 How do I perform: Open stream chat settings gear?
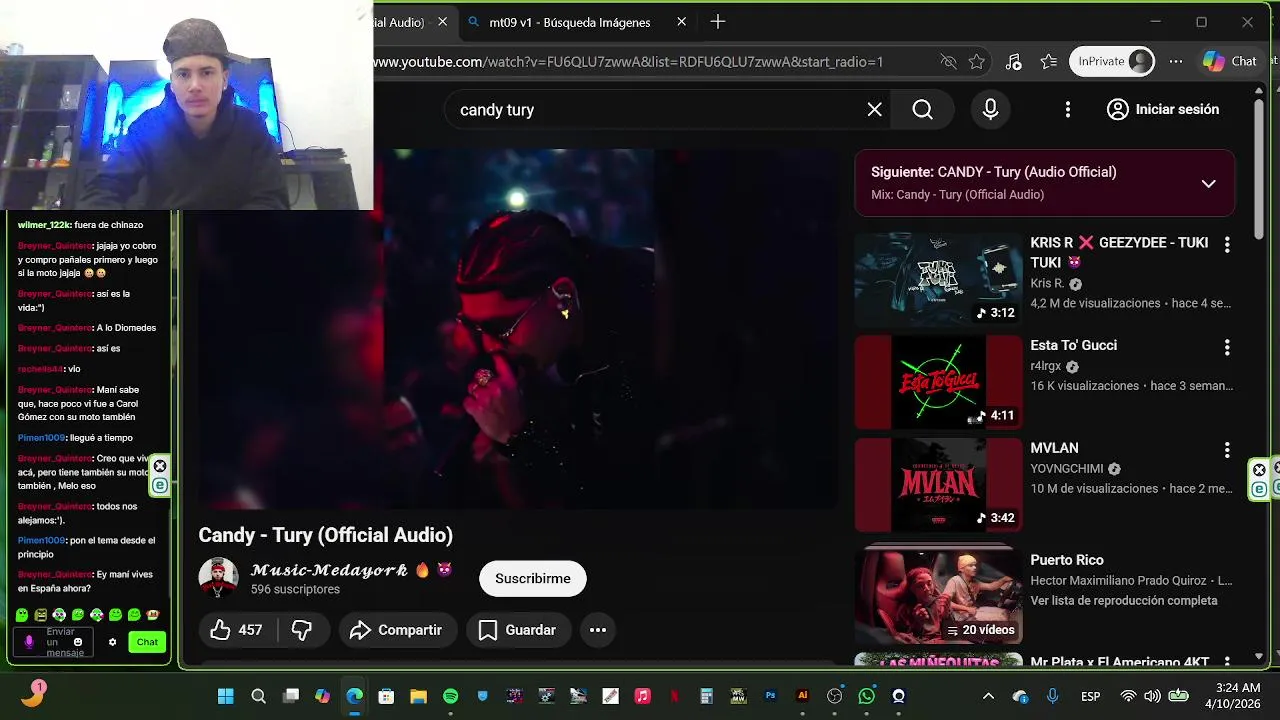coord(112,642)
